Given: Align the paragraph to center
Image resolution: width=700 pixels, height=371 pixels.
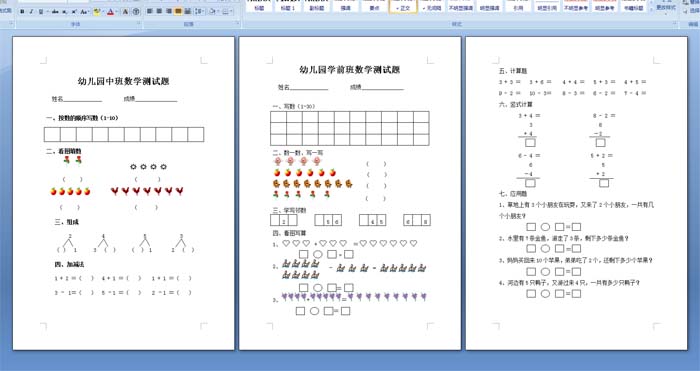Looking at the screenshot, I should point(159,11).
